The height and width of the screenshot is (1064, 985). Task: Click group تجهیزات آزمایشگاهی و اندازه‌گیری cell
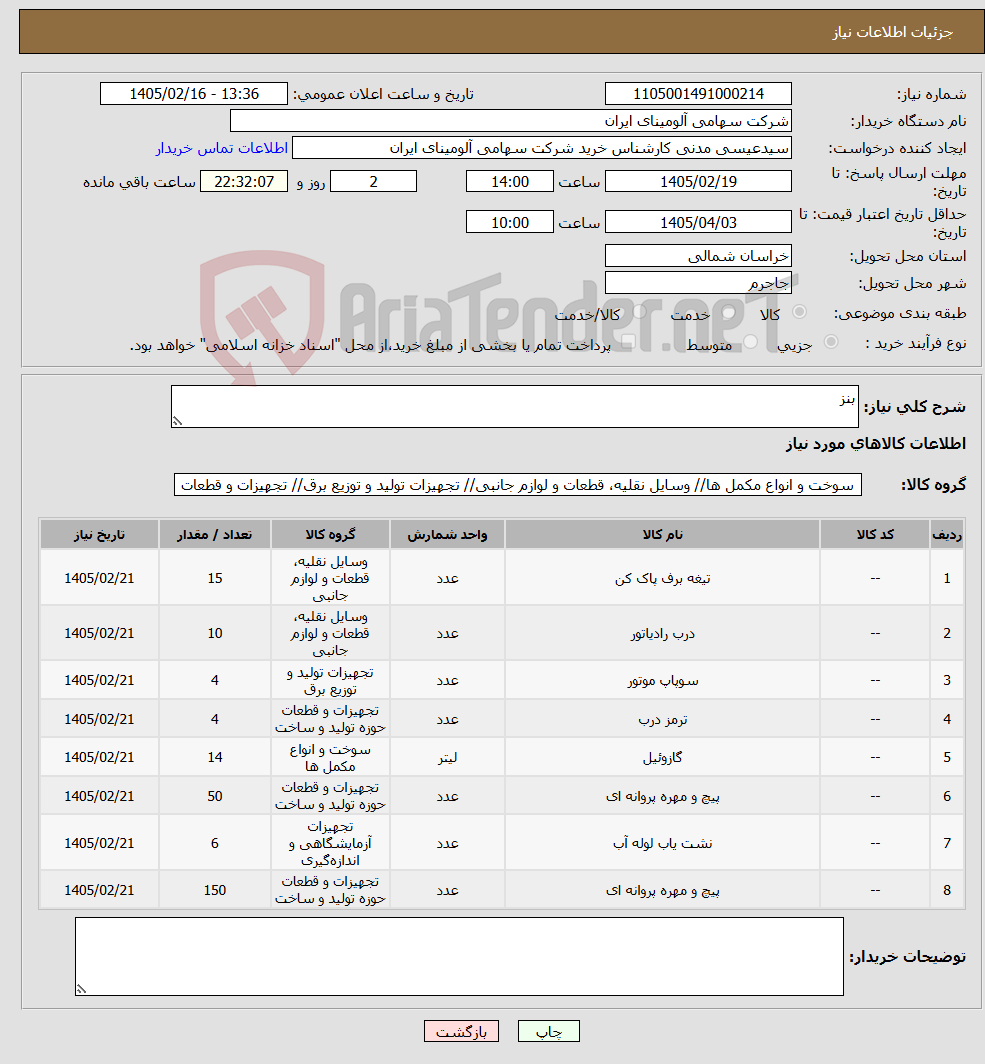tap(330, 843)
